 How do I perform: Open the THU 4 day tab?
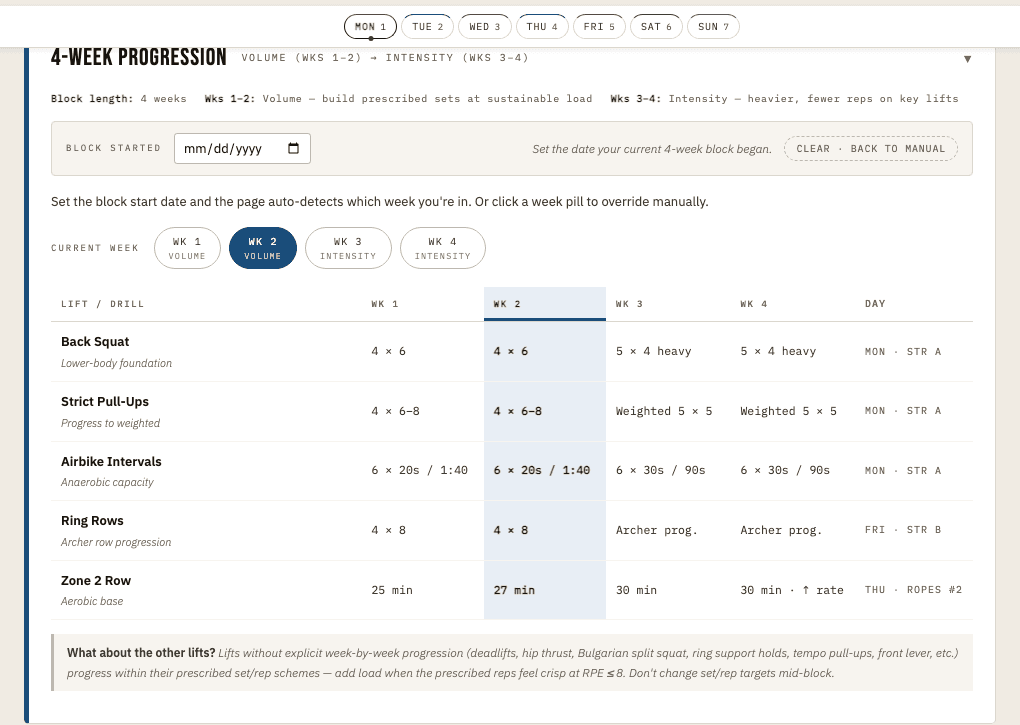point(542,27)
